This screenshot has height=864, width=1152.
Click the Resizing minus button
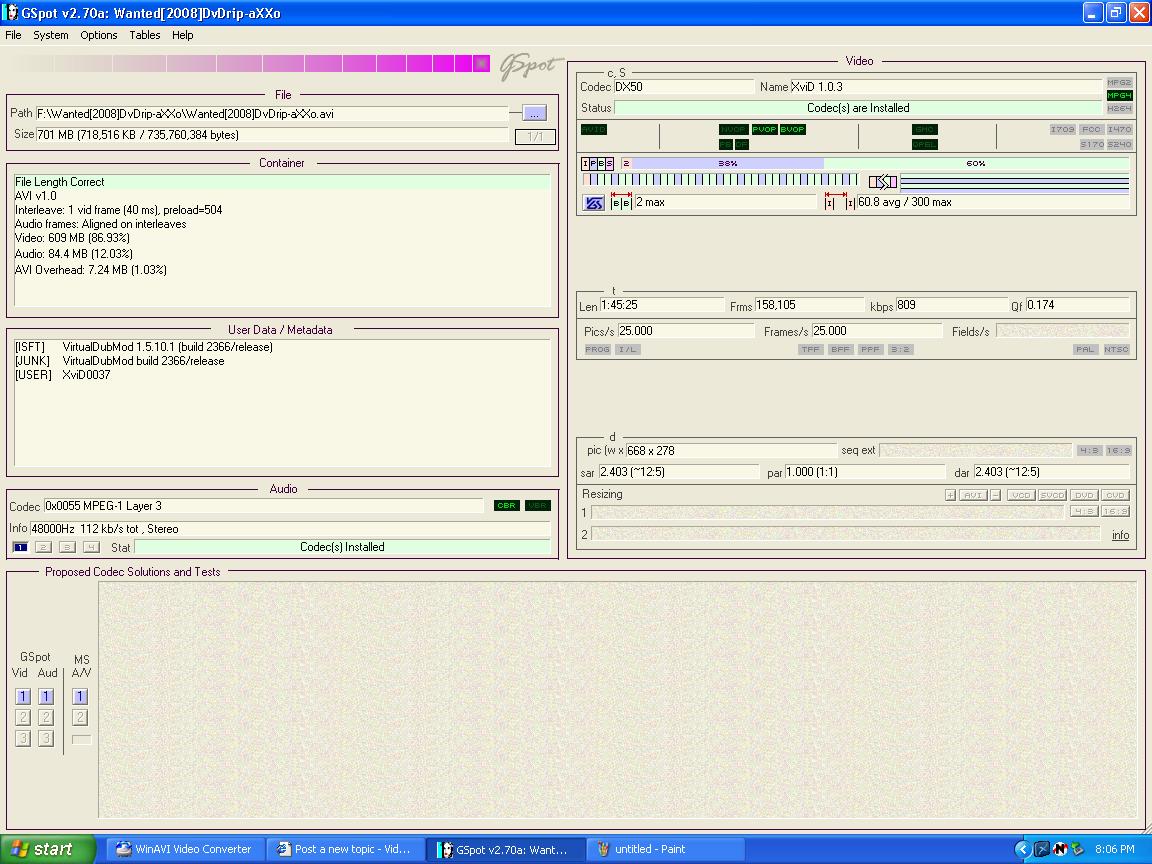996,495
